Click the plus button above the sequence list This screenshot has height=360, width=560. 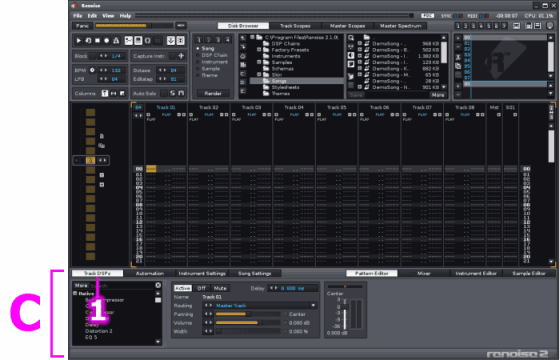(459, 38)
